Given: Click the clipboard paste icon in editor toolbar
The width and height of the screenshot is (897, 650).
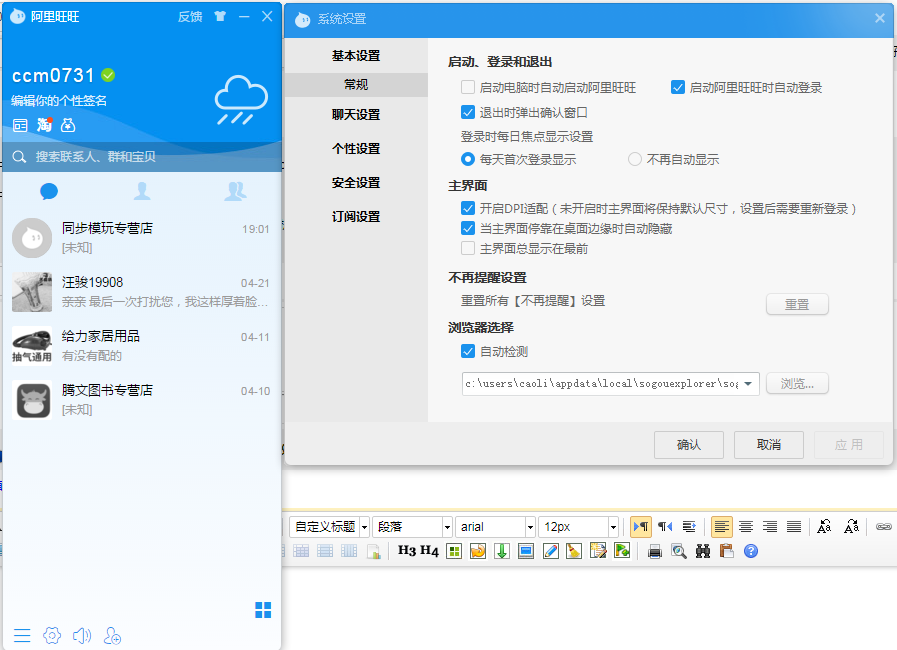Looking at the screenshot, I should [727, 551].
